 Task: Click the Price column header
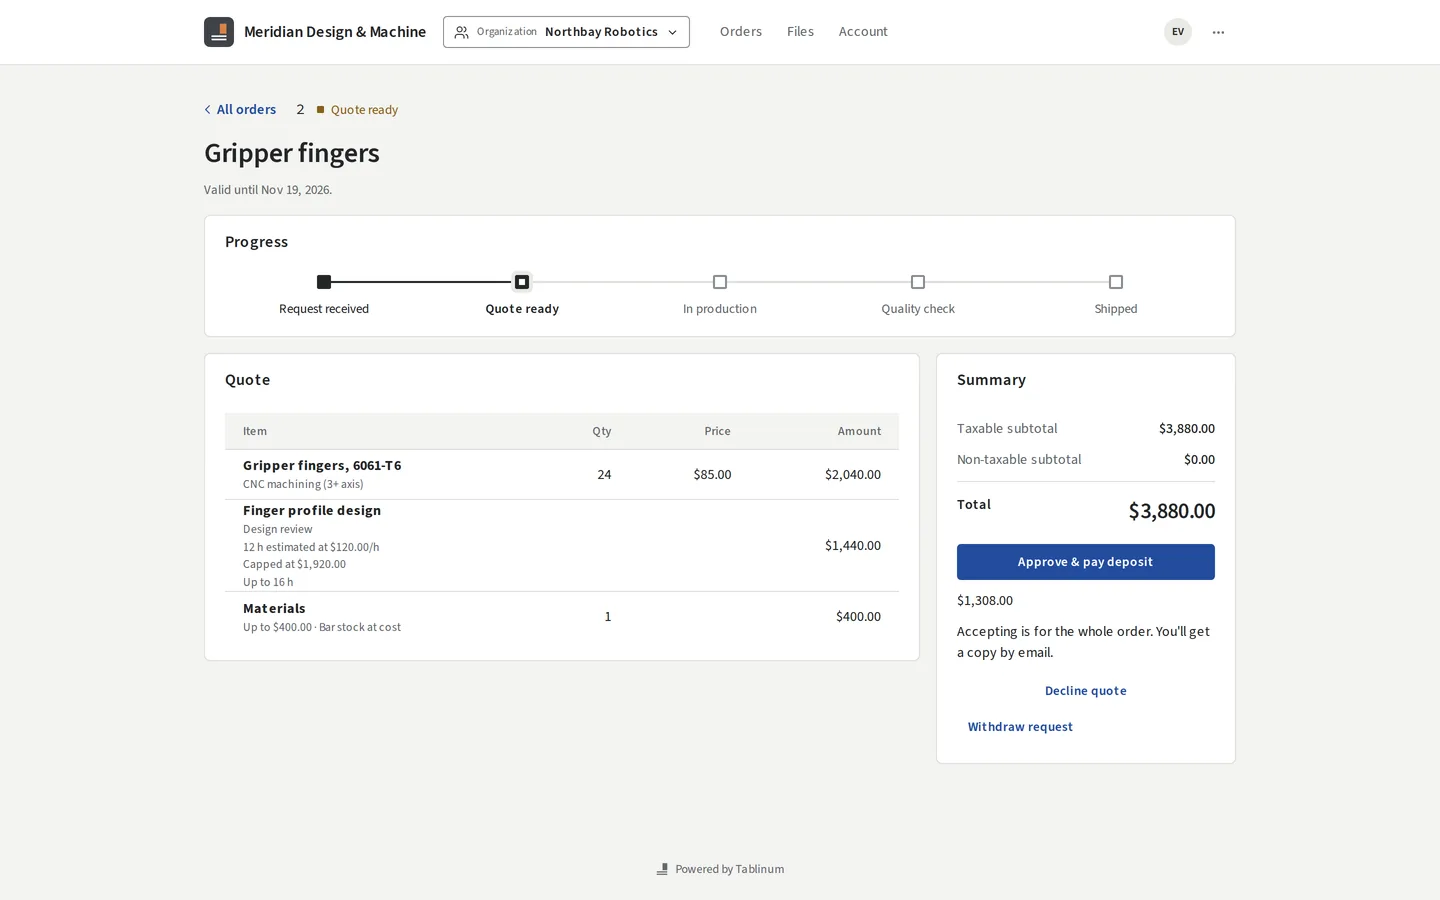pos(717,431)
